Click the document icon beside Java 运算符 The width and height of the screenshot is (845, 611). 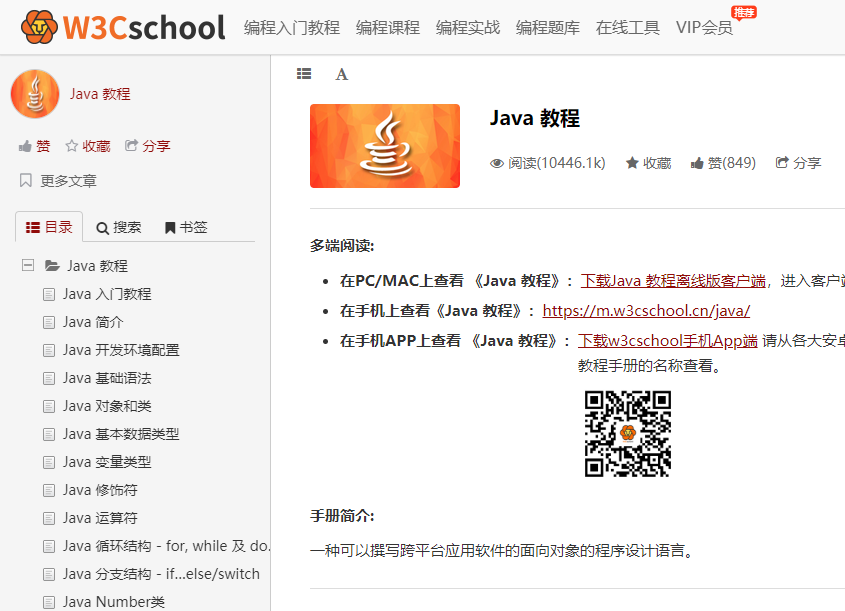point(49,519)
